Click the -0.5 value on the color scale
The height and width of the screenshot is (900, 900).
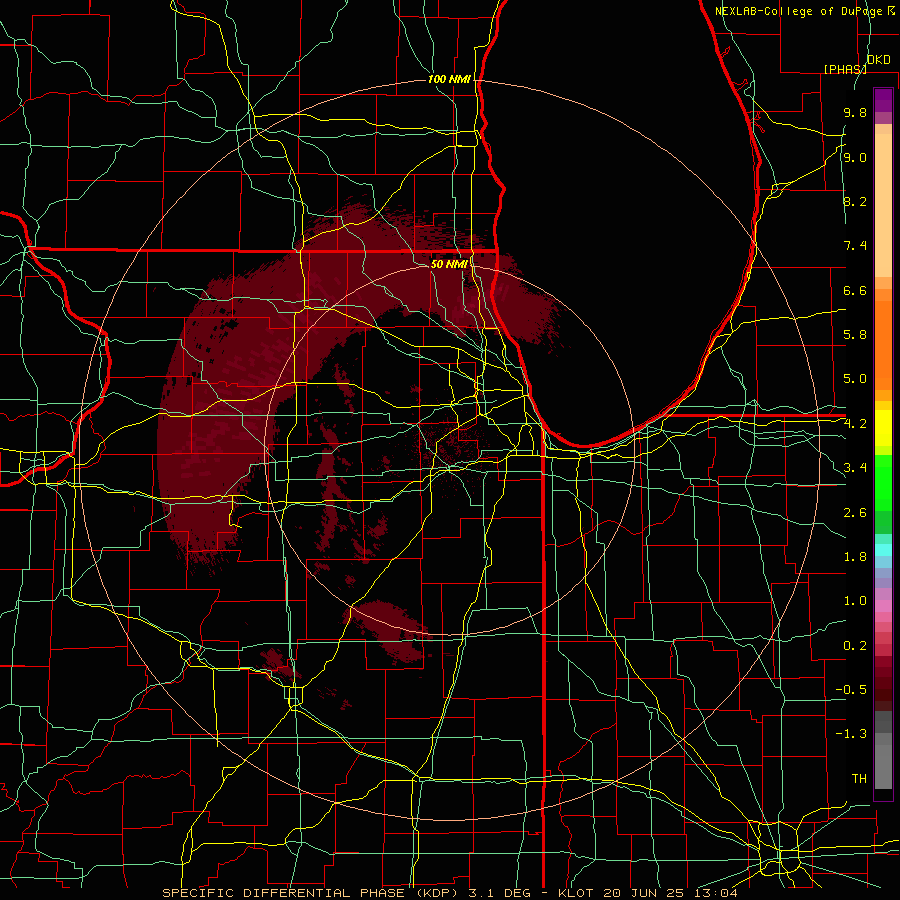coord(851,690)
